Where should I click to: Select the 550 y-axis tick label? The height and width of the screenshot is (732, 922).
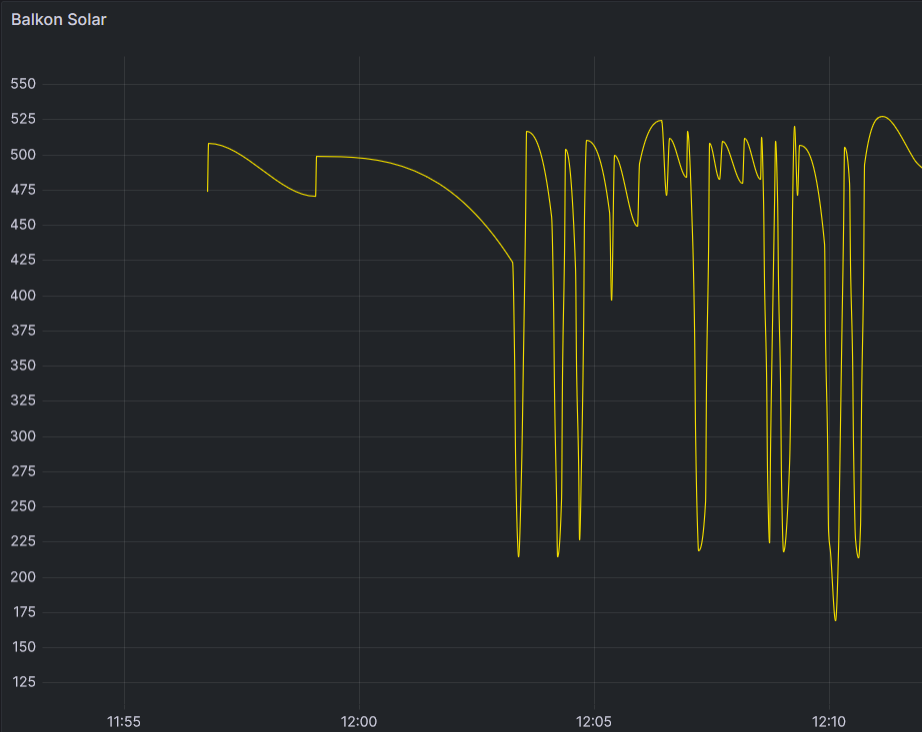[24, 83]
